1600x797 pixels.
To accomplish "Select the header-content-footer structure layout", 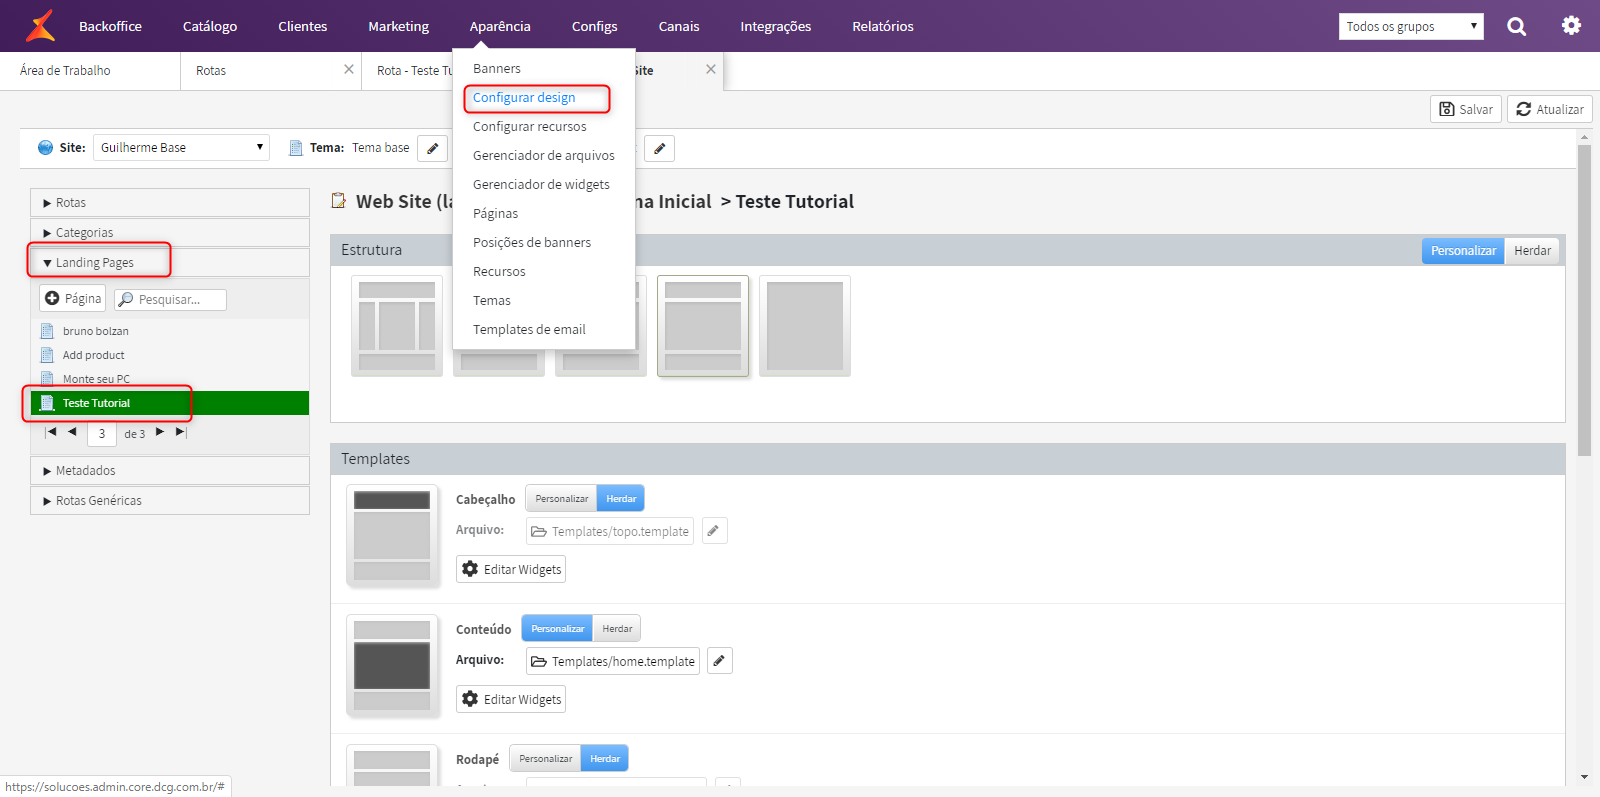I will point(703,326).
